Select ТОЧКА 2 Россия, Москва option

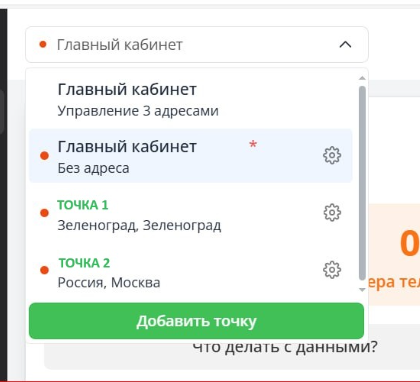191,272
